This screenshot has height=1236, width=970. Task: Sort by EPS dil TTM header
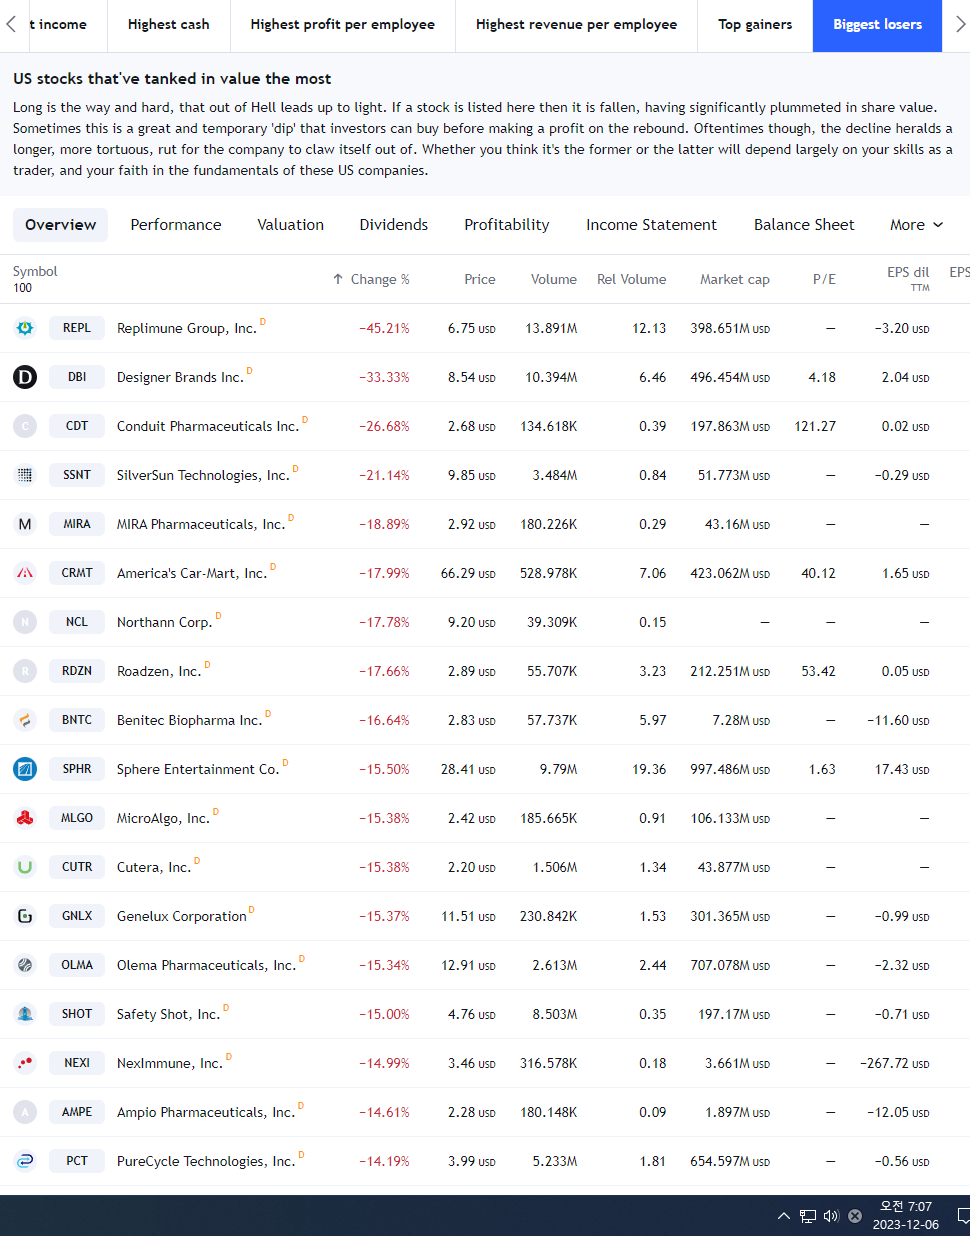coord(908,279)
